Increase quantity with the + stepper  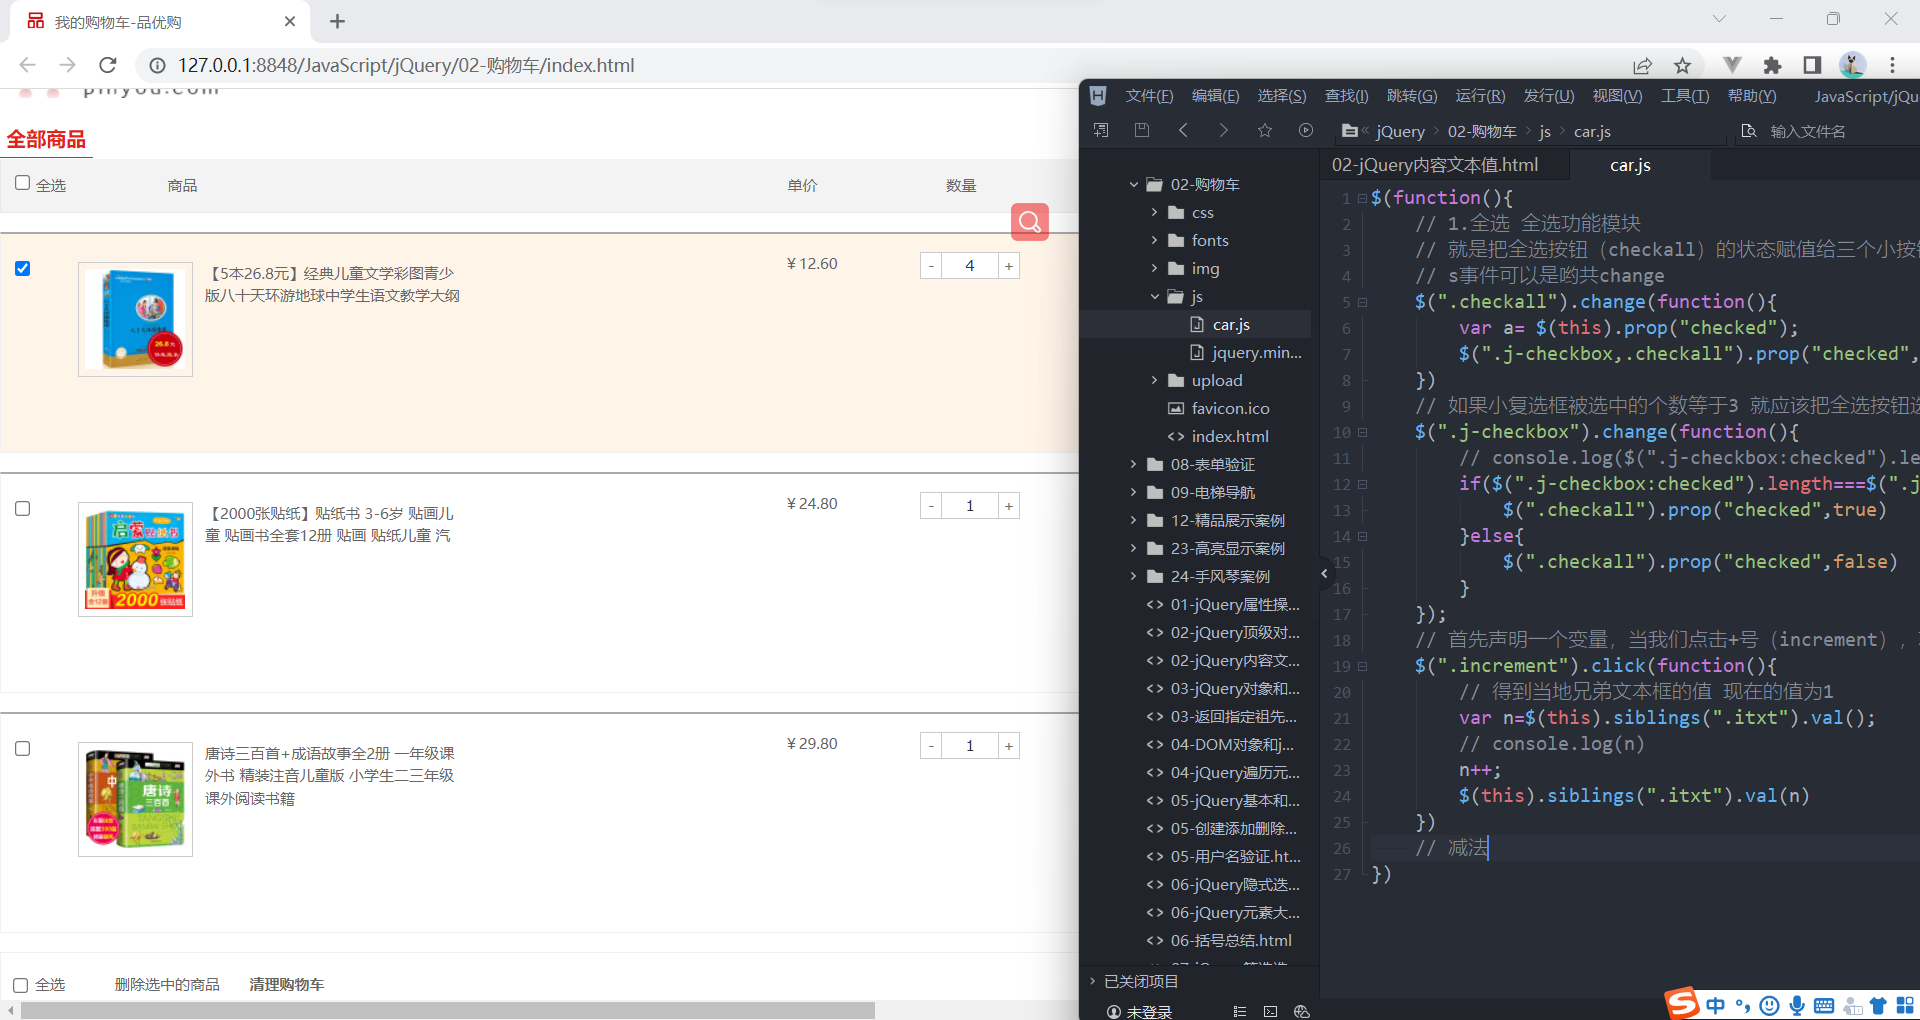click(x=1008, y=265)
